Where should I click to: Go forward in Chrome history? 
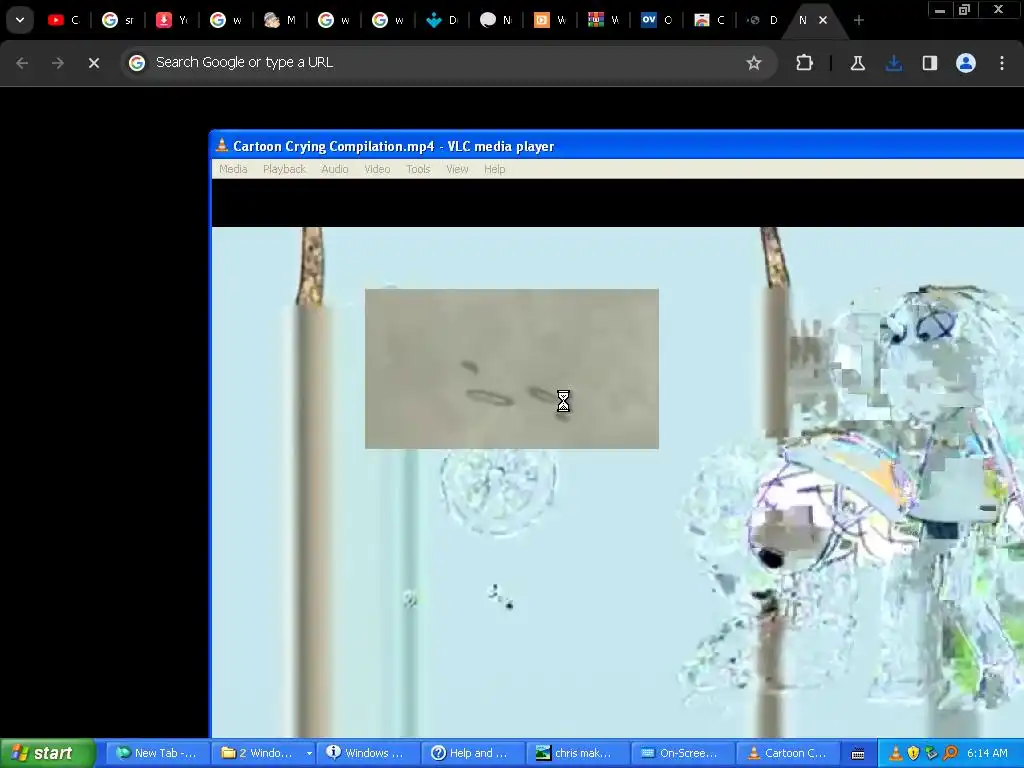click(57, 63)
